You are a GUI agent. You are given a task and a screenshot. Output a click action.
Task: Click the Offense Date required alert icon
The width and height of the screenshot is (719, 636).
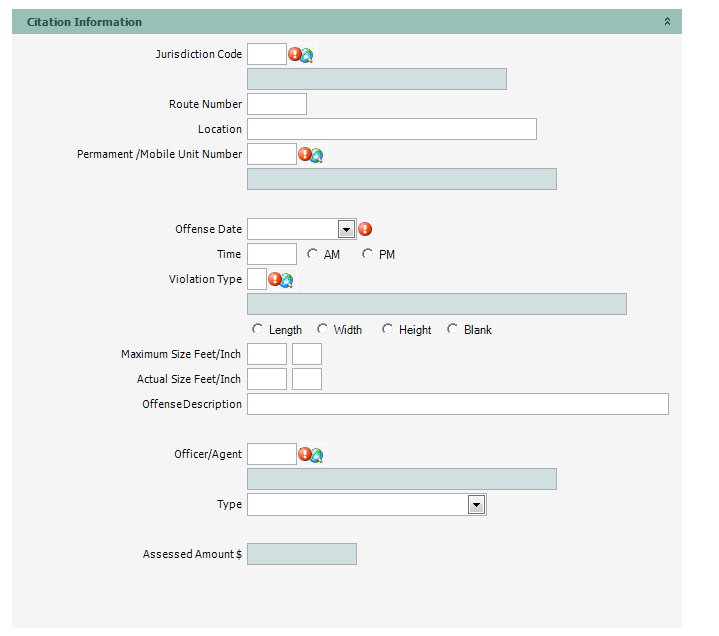coord(365,229)
